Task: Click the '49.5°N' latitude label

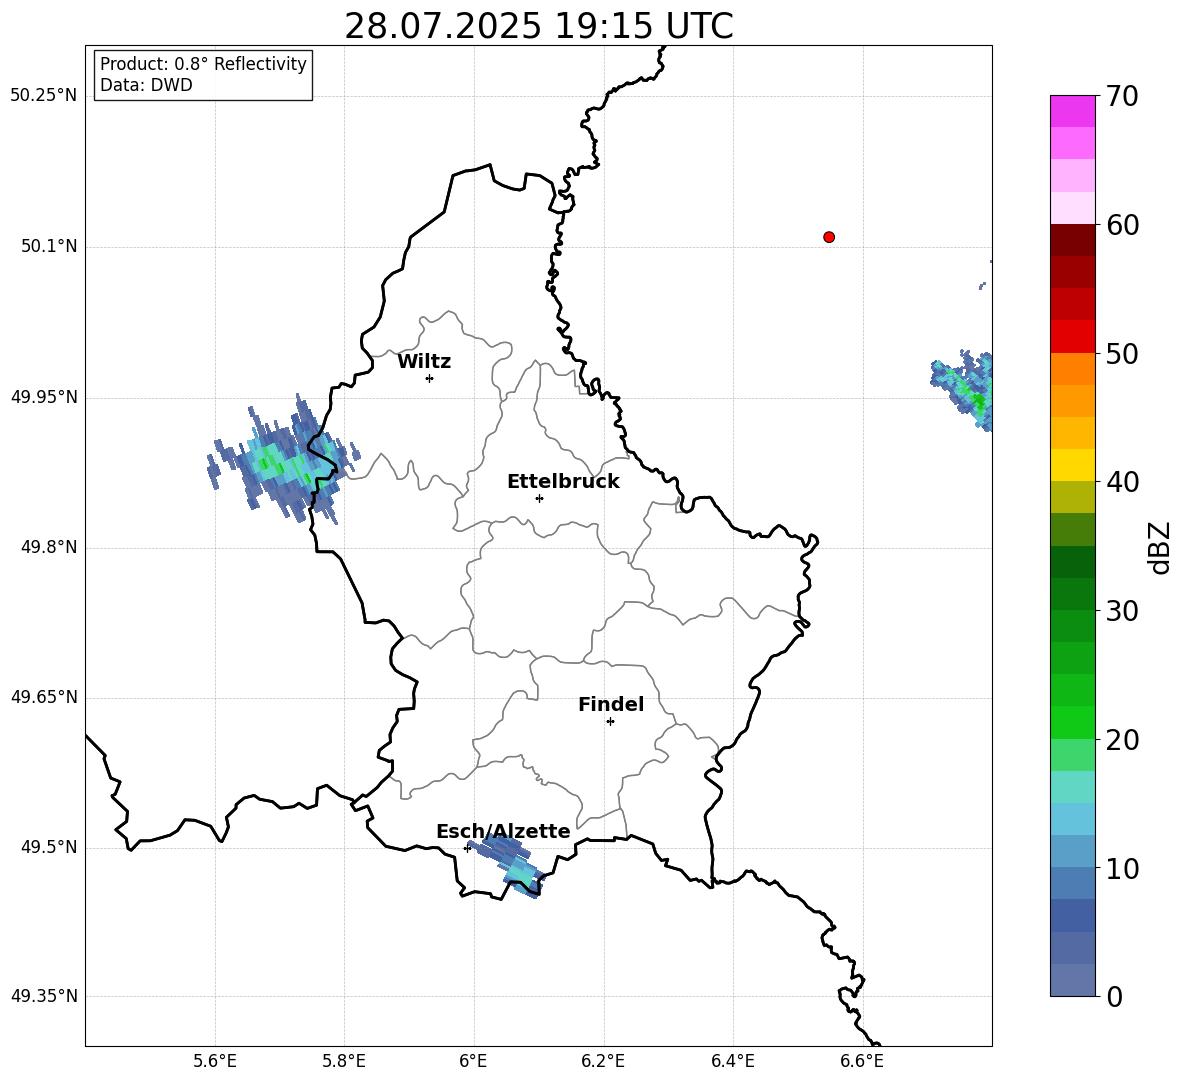Action: [x=49, y=848]
